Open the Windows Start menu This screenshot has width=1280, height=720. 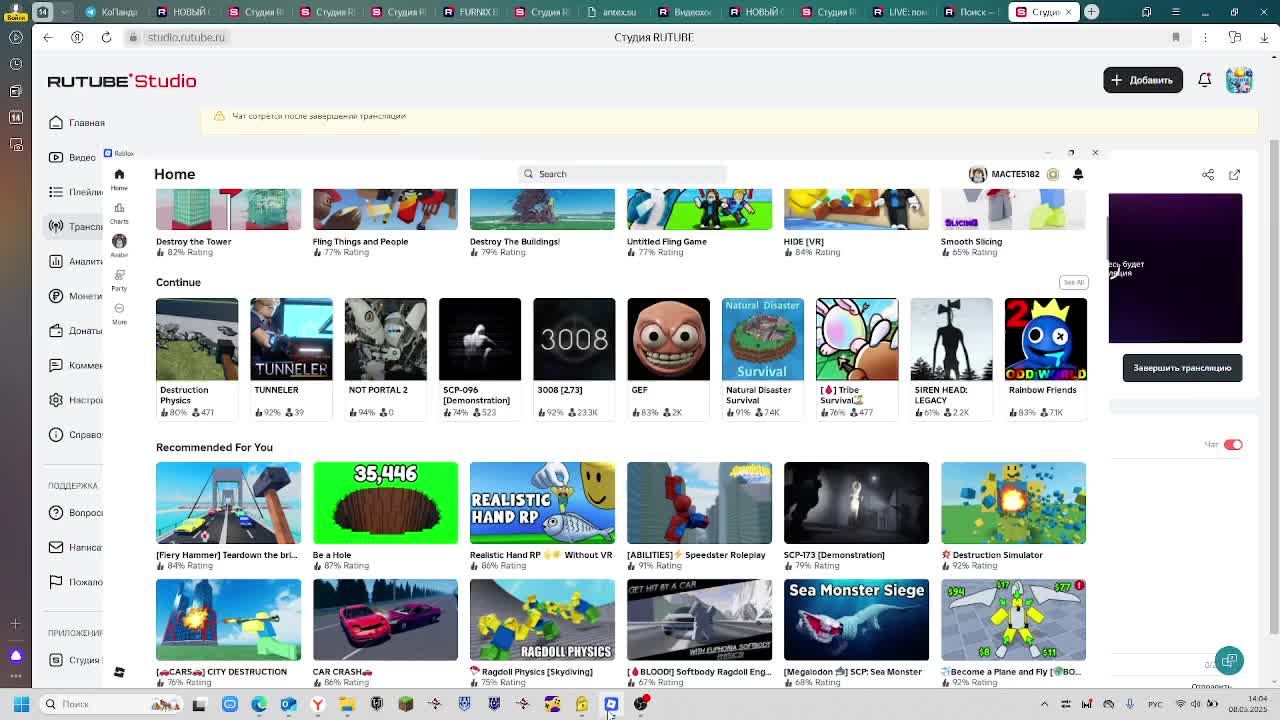coord(20,704)
